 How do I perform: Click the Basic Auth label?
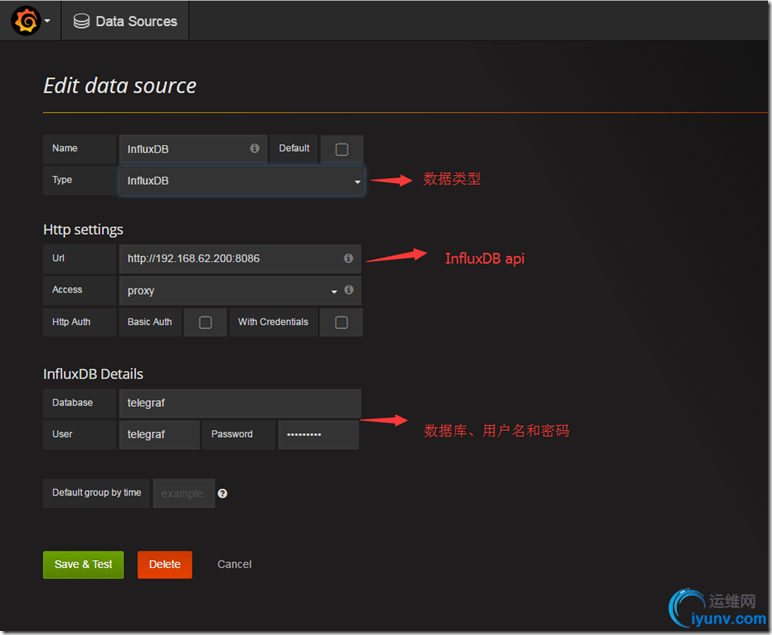[x=150, y=322]
